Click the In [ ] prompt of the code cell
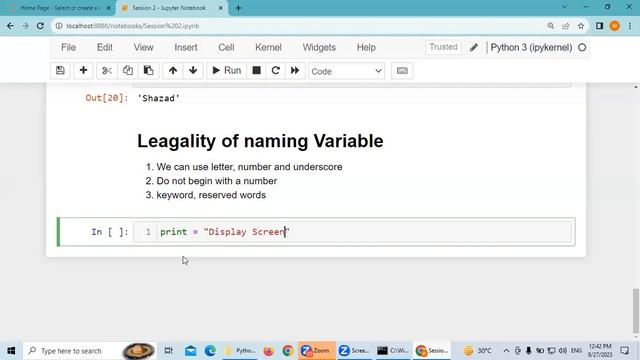The image size is (640, 360). click(109, 232)
